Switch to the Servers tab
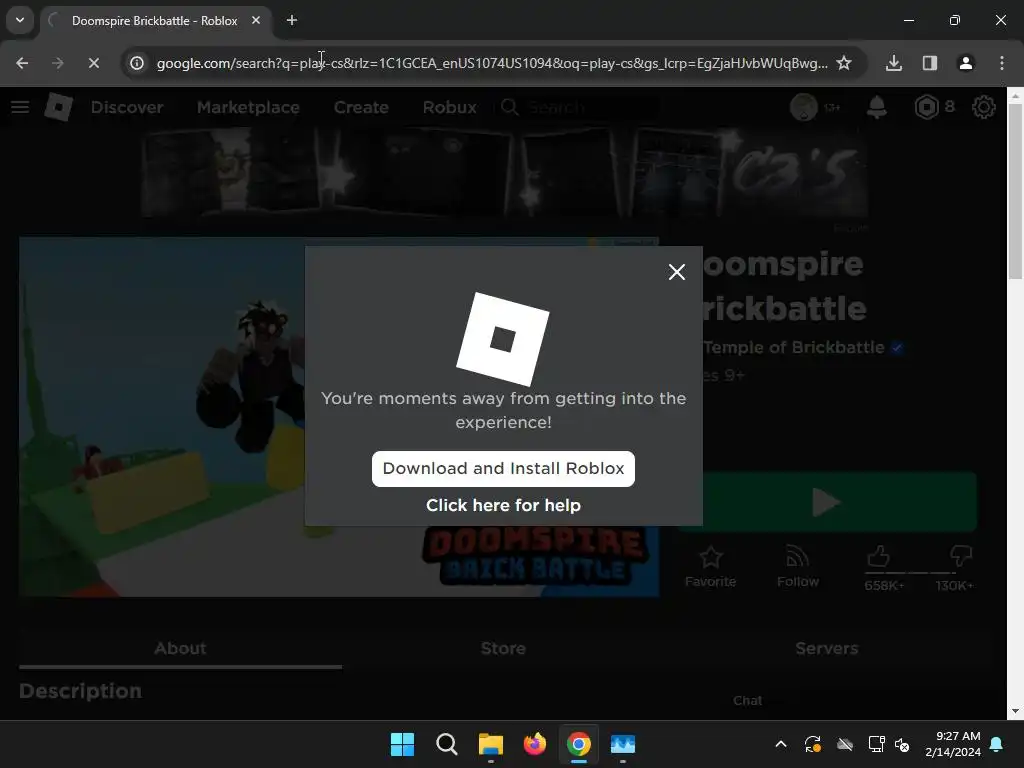 pos(826,648)
